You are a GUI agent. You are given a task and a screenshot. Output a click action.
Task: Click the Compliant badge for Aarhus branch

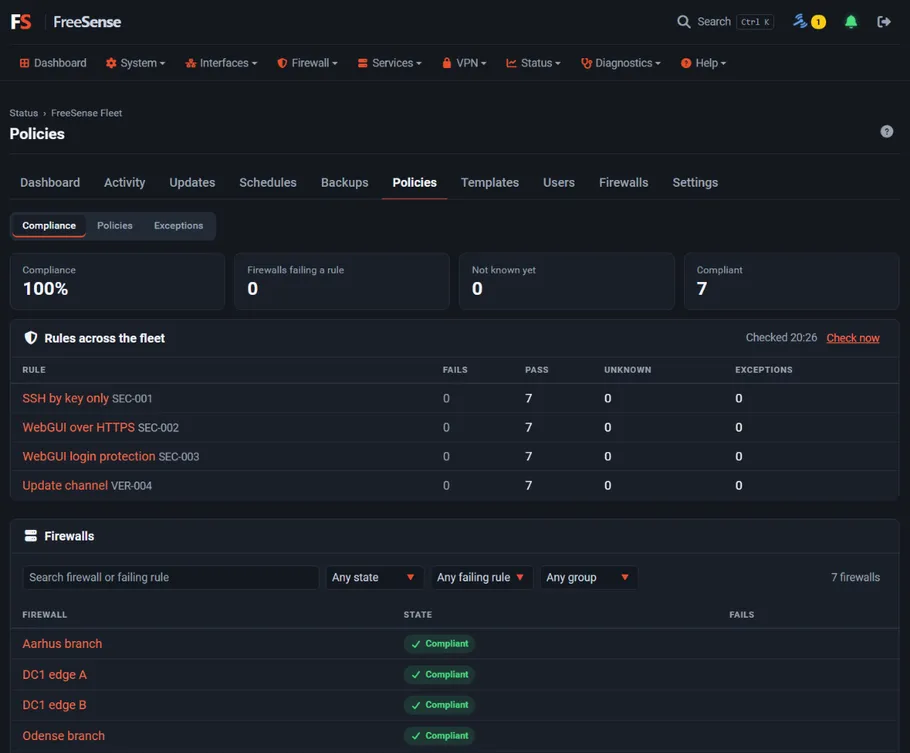(x=439, y=644)
